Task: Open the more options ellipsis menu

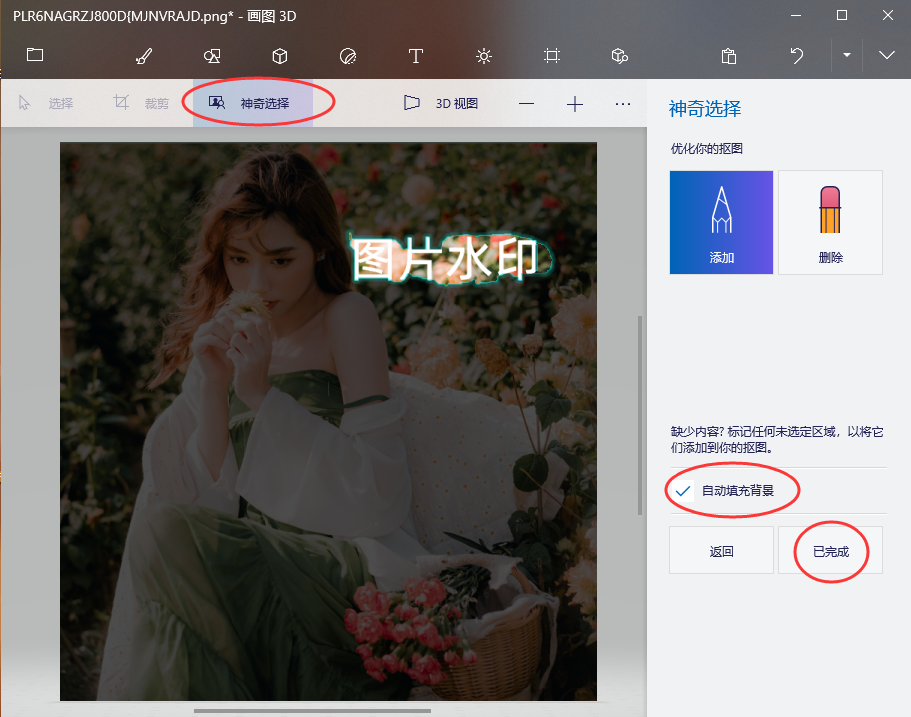Action: pos(623,103)
